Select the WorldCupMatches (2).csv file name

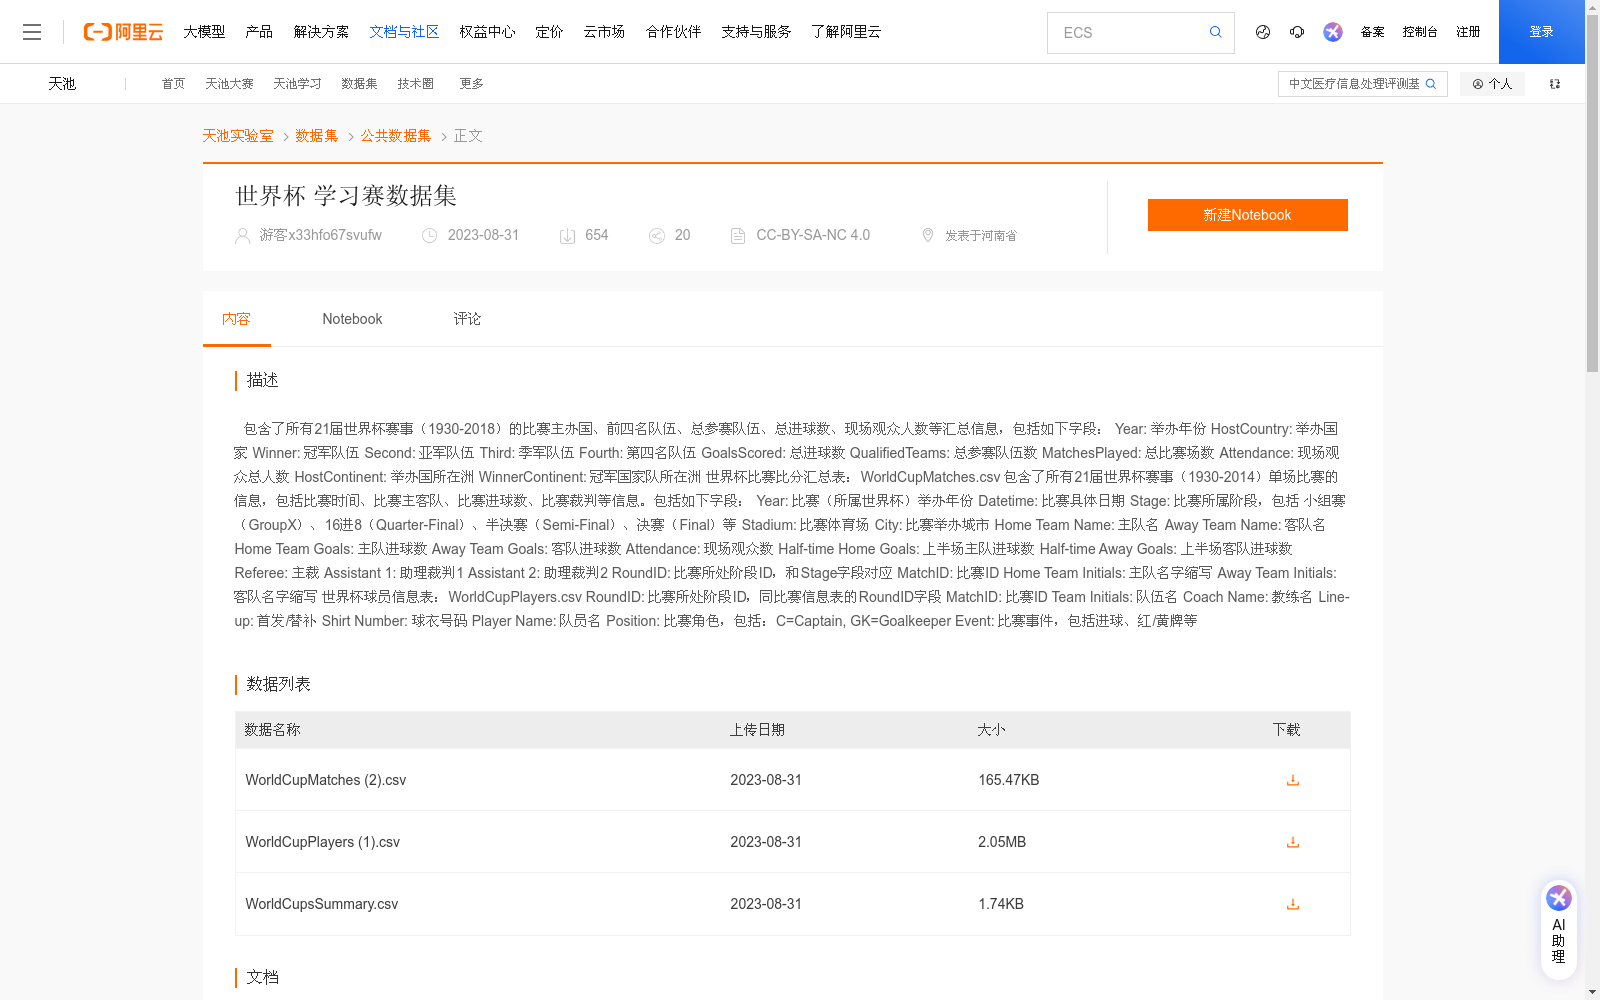coord(326,780)
